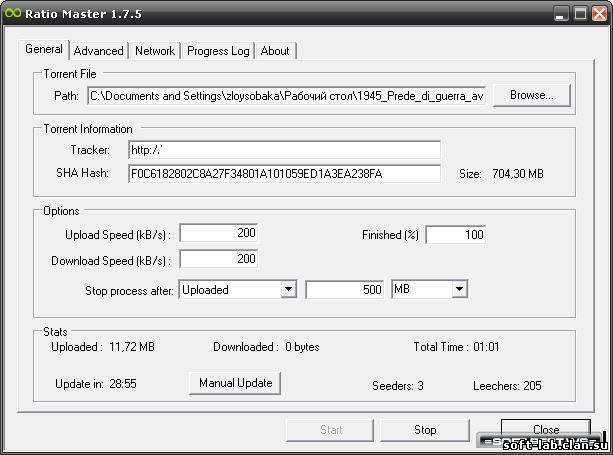Click the Download Speed field

coord(219,259)
